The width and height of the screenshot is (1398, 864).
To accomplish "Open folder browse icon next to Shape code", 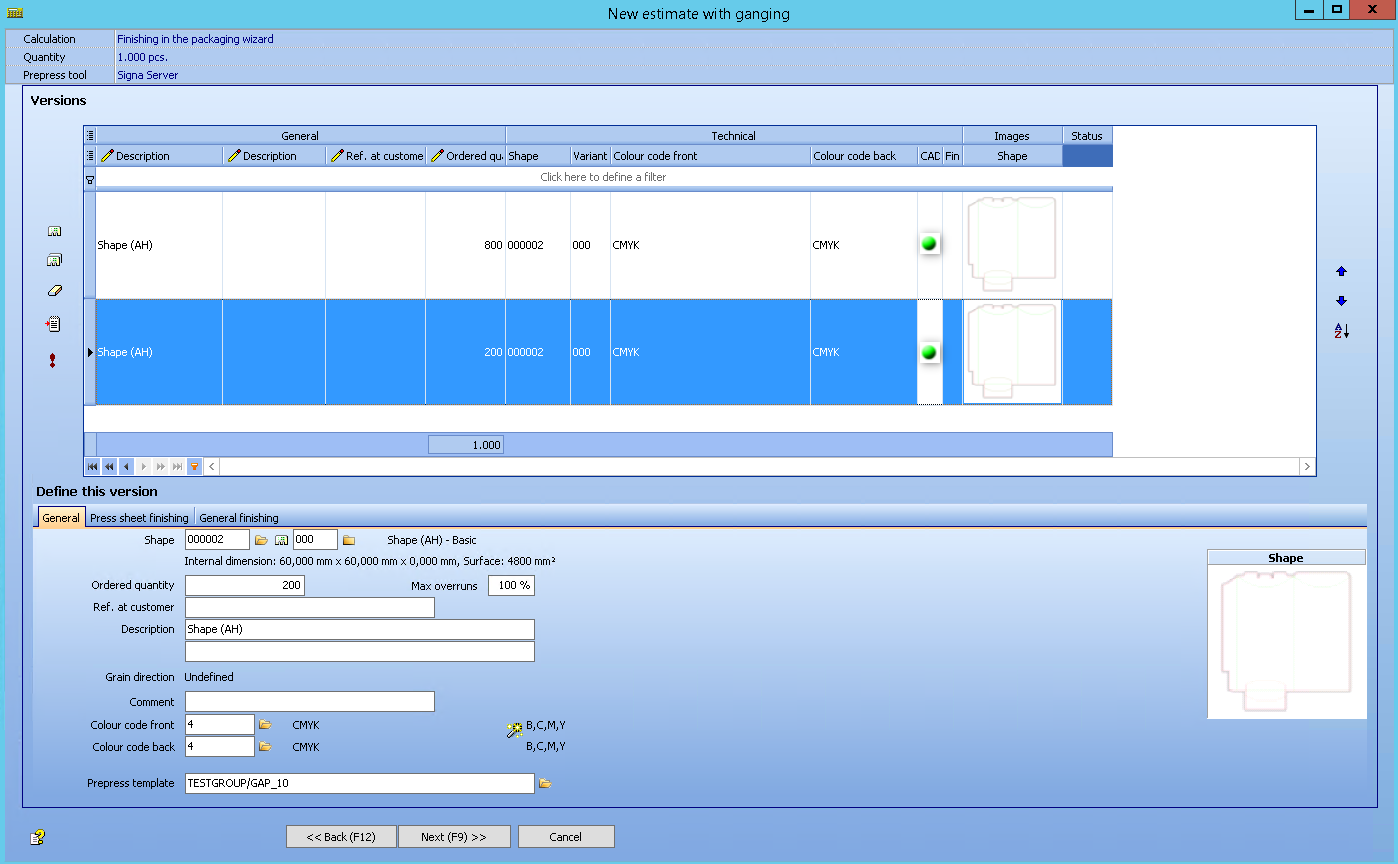I will pos(262,540).
